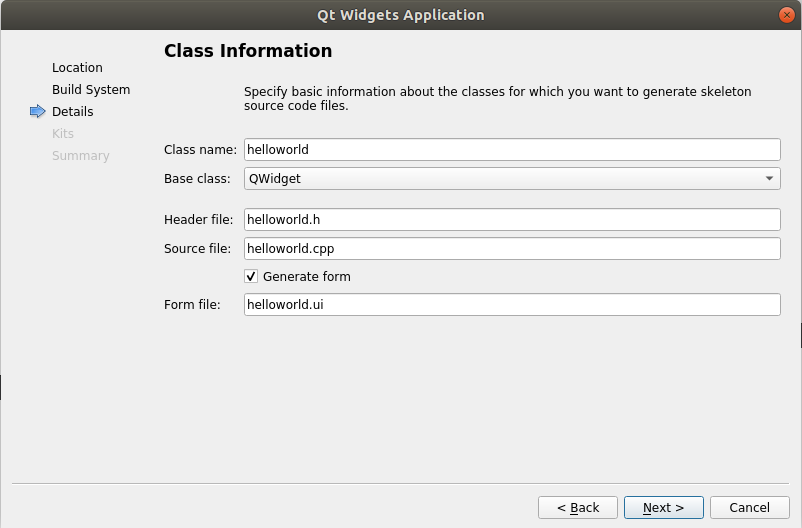Click the Source file helloworld.cpp field
Viewport: 802px width, 528px height.
[x=511, y=248]
